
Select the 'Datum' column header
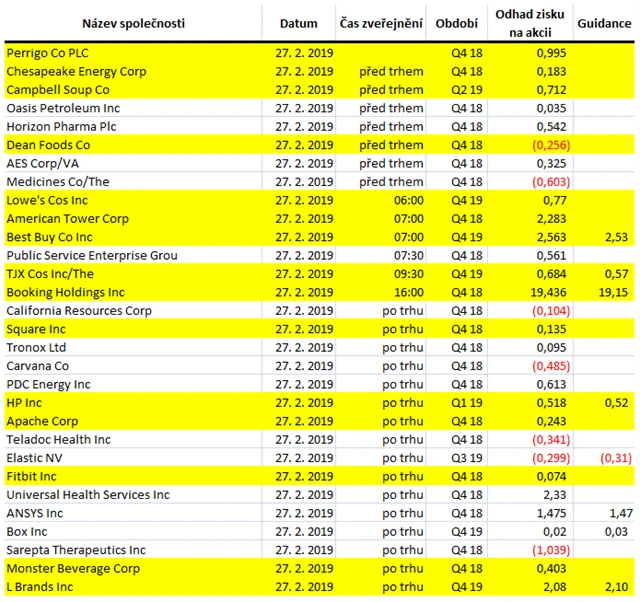299,23
